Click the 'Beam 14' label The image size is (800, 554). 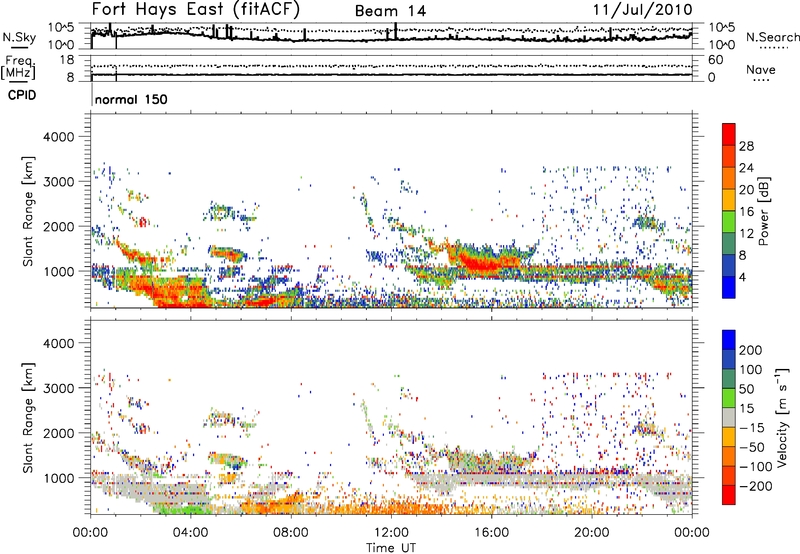pos(390,11)
